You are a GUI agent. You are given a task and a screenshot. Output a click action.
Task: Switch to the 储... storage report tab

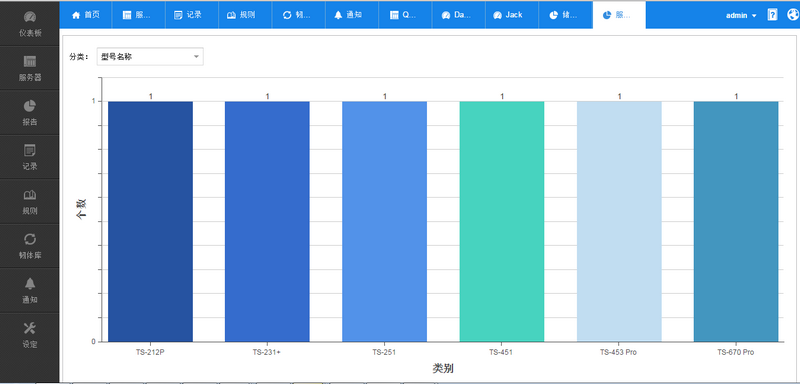[x=565, y=15]
